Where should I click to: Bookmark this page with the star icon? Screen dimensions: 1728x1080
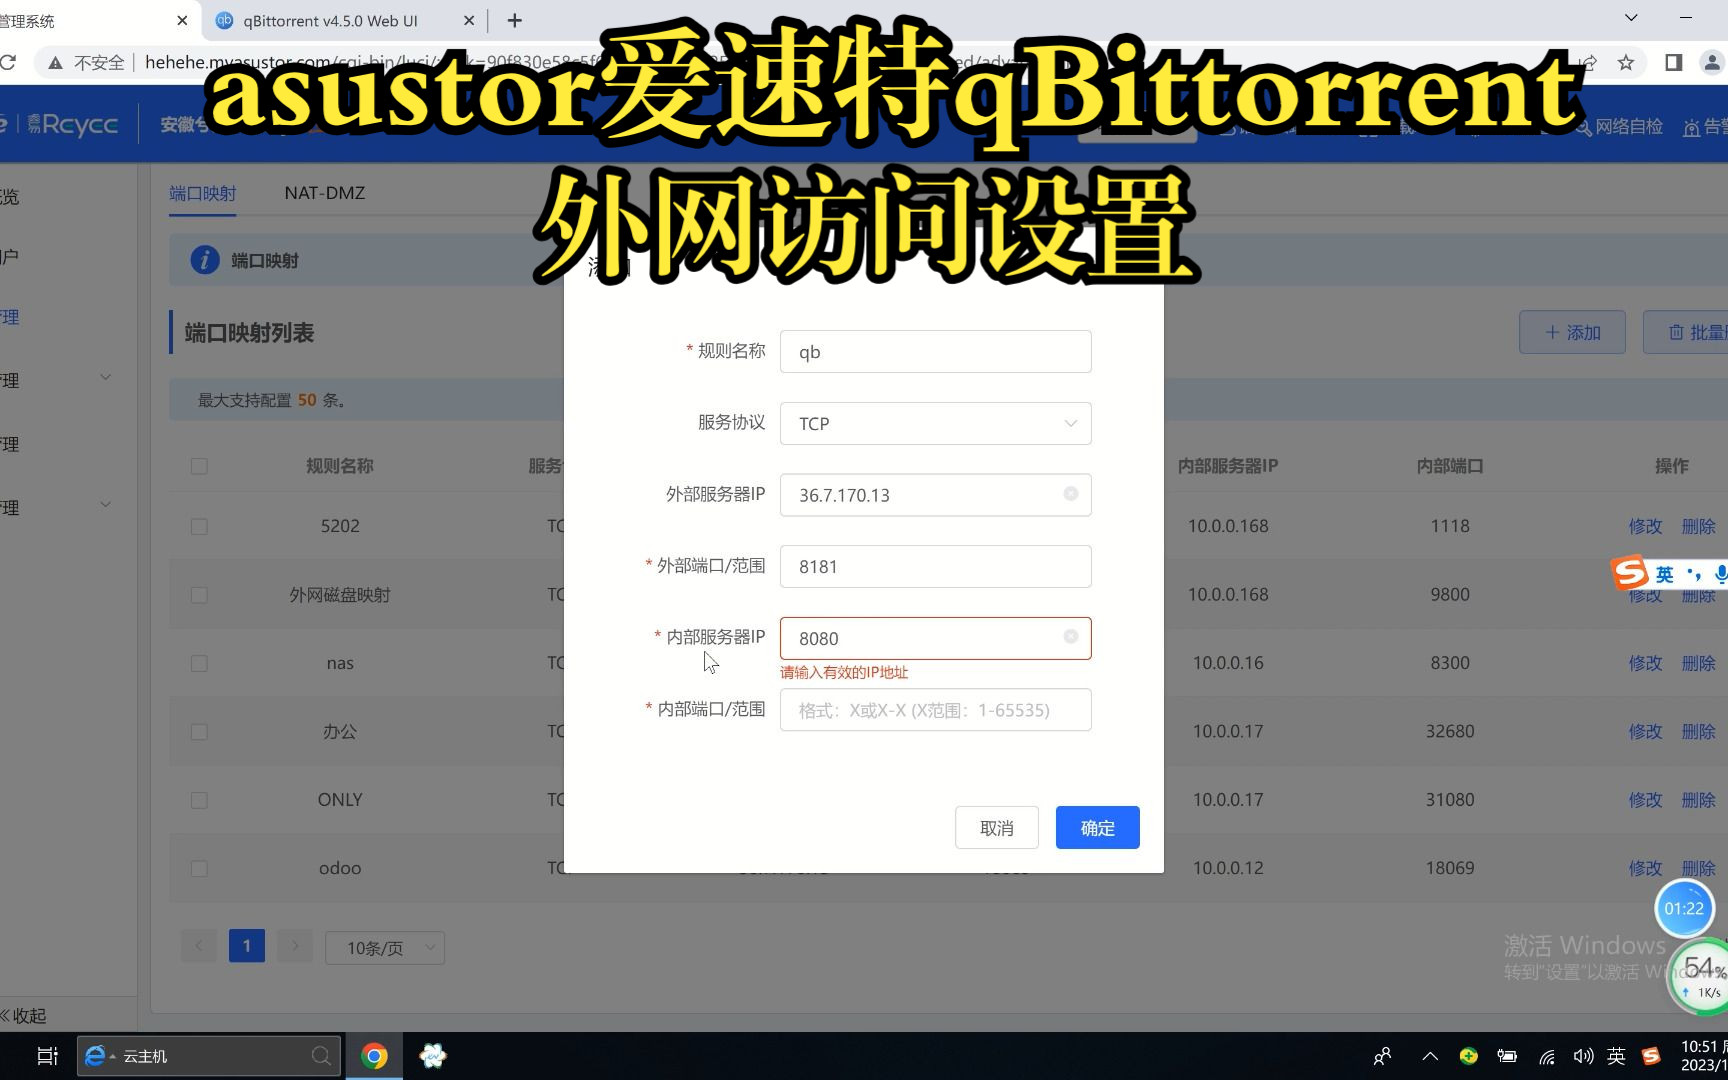[1626, 63]
